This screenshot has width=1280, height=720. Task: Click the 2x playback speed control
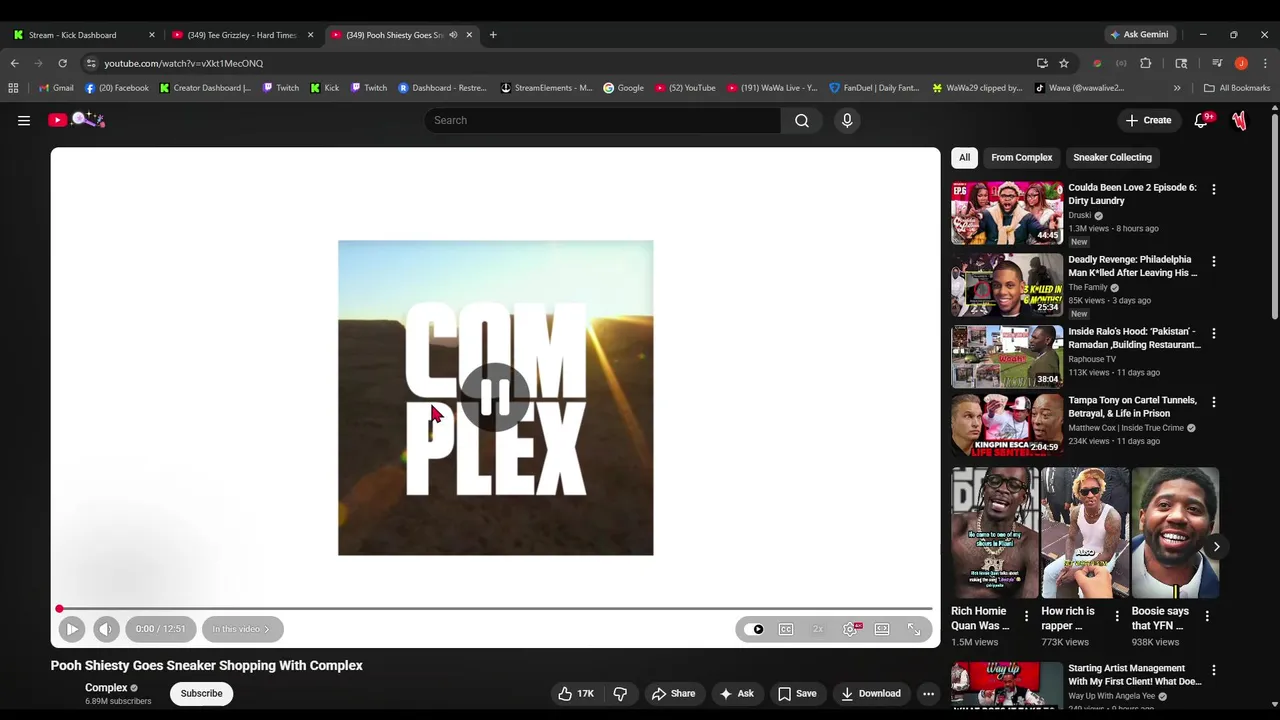[818, 629]
